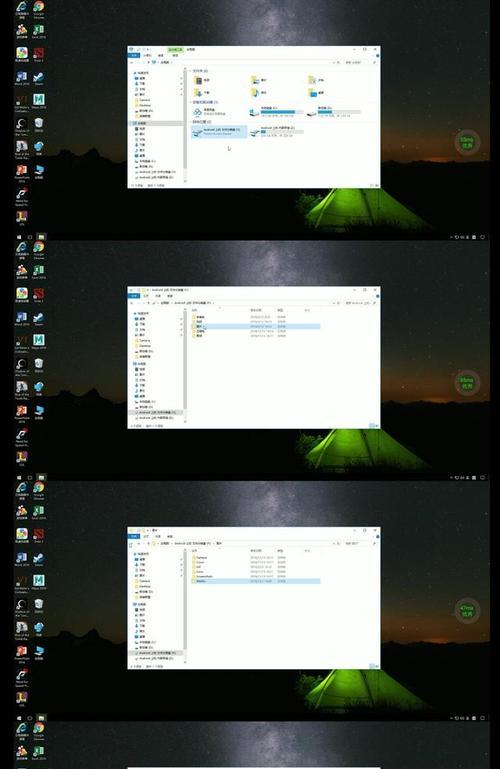Switch to the green Drive Tools ribbon tab
This screenshot has height=769, width=500.
(x=175, y=50)
